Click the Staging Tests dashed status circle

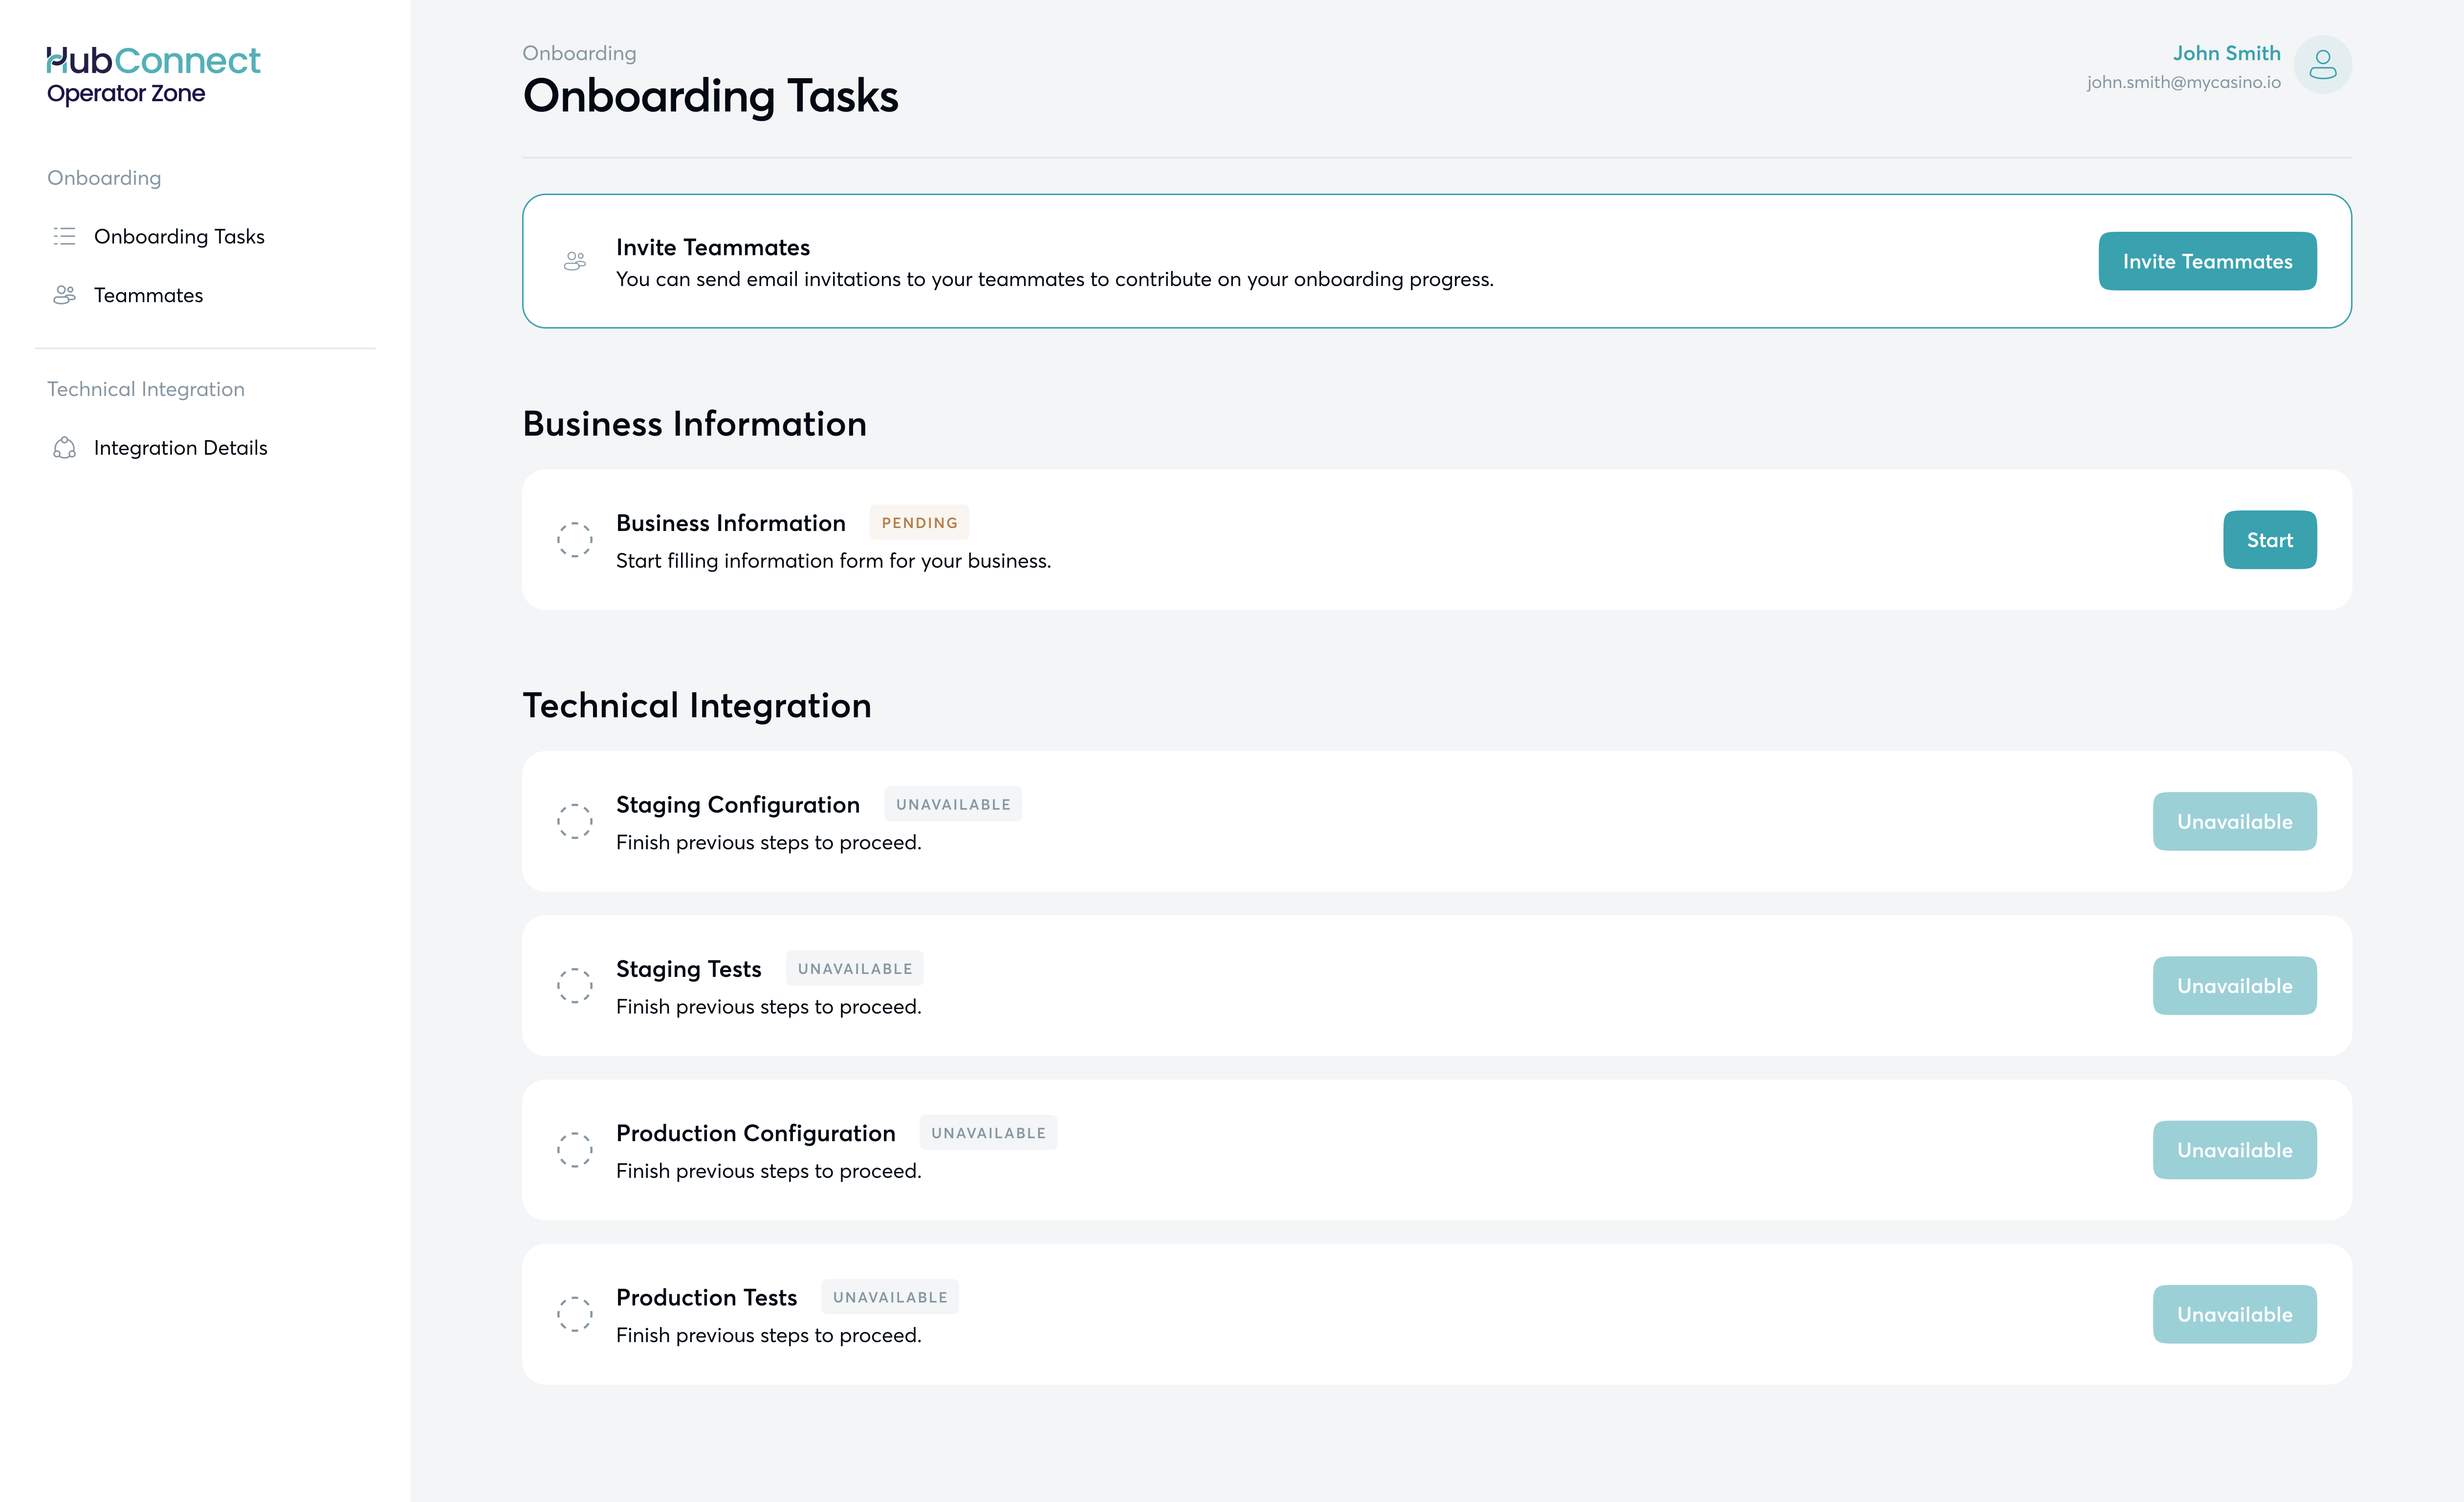tap(575, 986)
